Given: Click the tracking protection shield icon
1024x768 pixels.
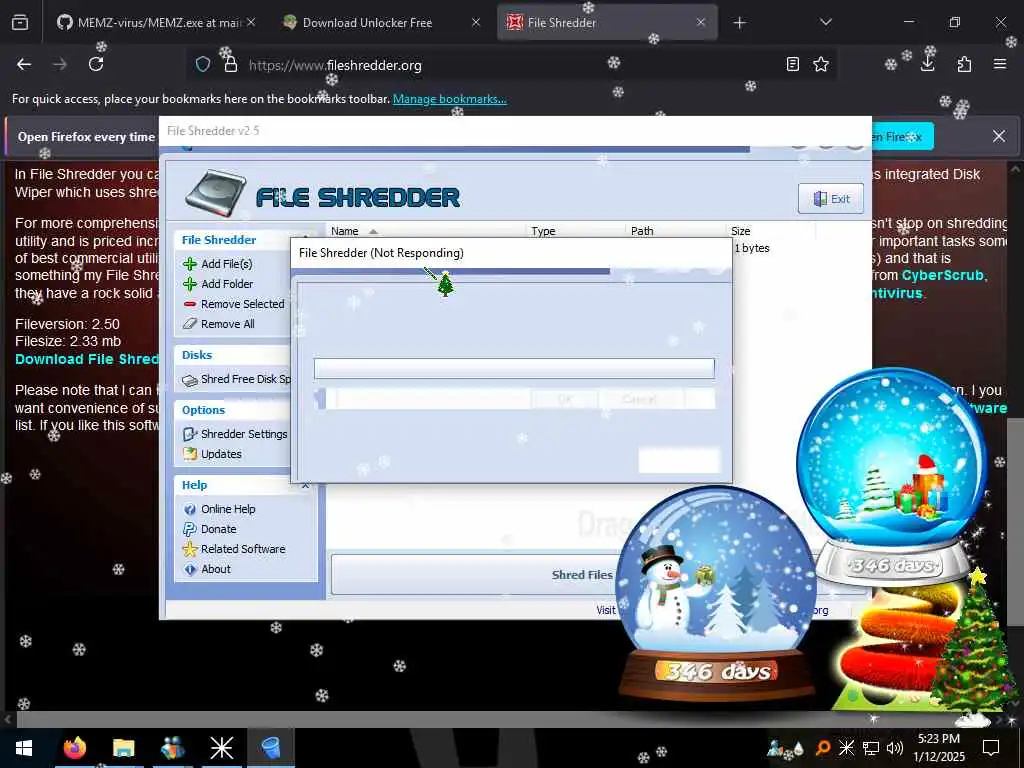Looking at the screenshot, I should click(x=203, y=65).
